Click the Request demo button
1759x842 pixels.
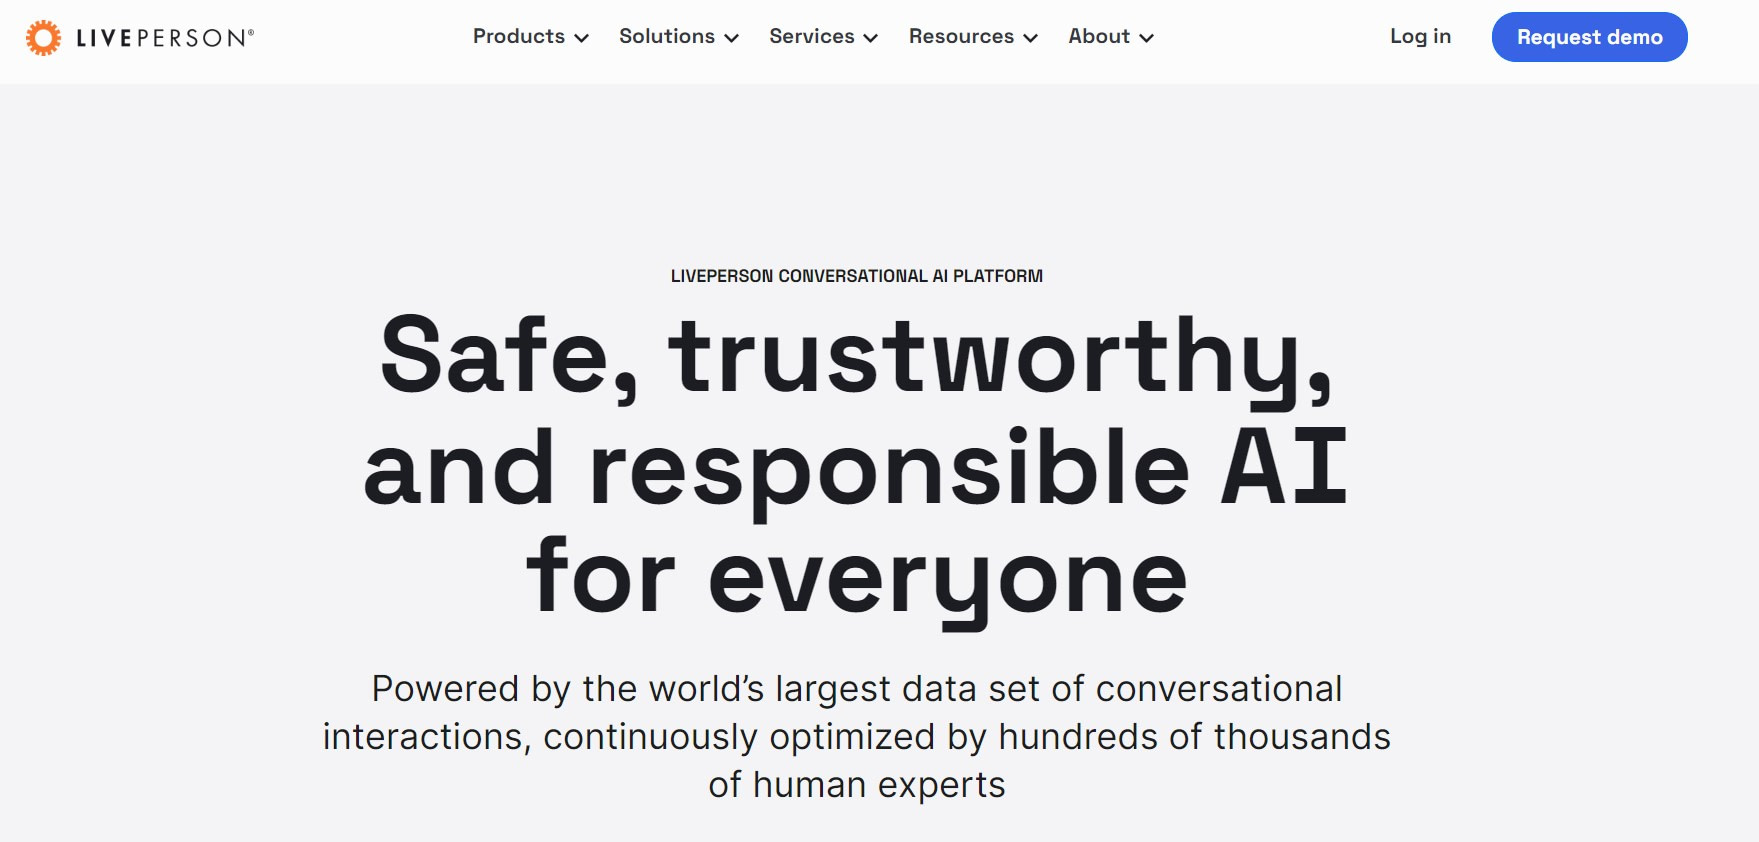[x=1589, y=37]
